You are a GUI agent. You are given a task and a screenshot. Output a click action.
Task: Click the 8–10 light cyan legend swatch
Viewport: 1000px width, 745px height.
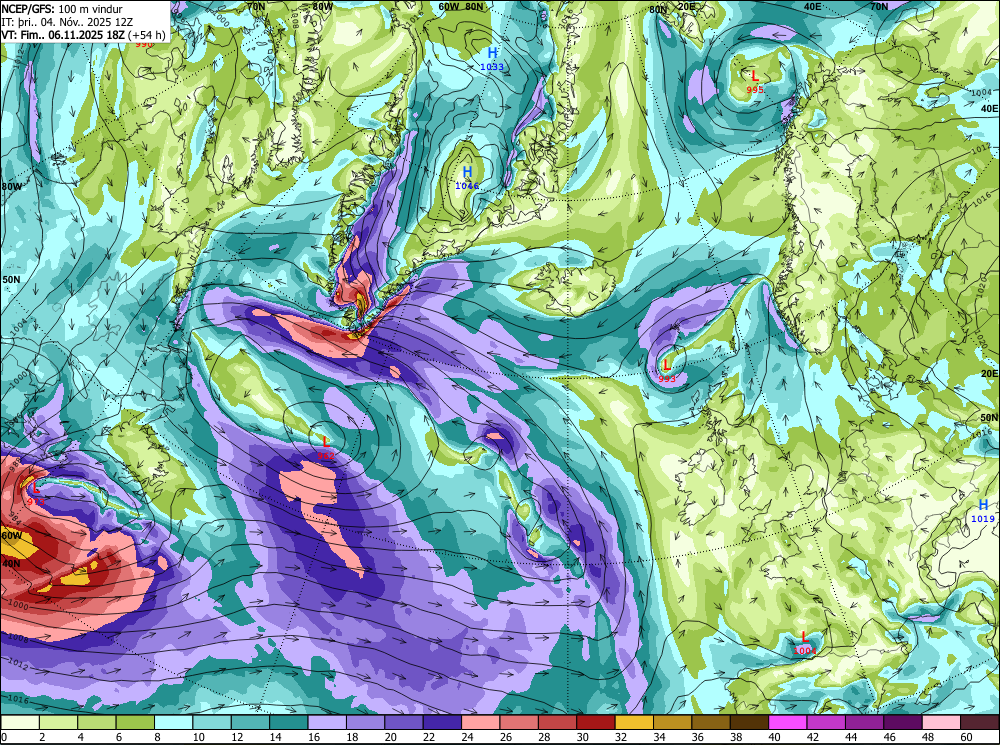pyautogui.click(x=174, y=722)
